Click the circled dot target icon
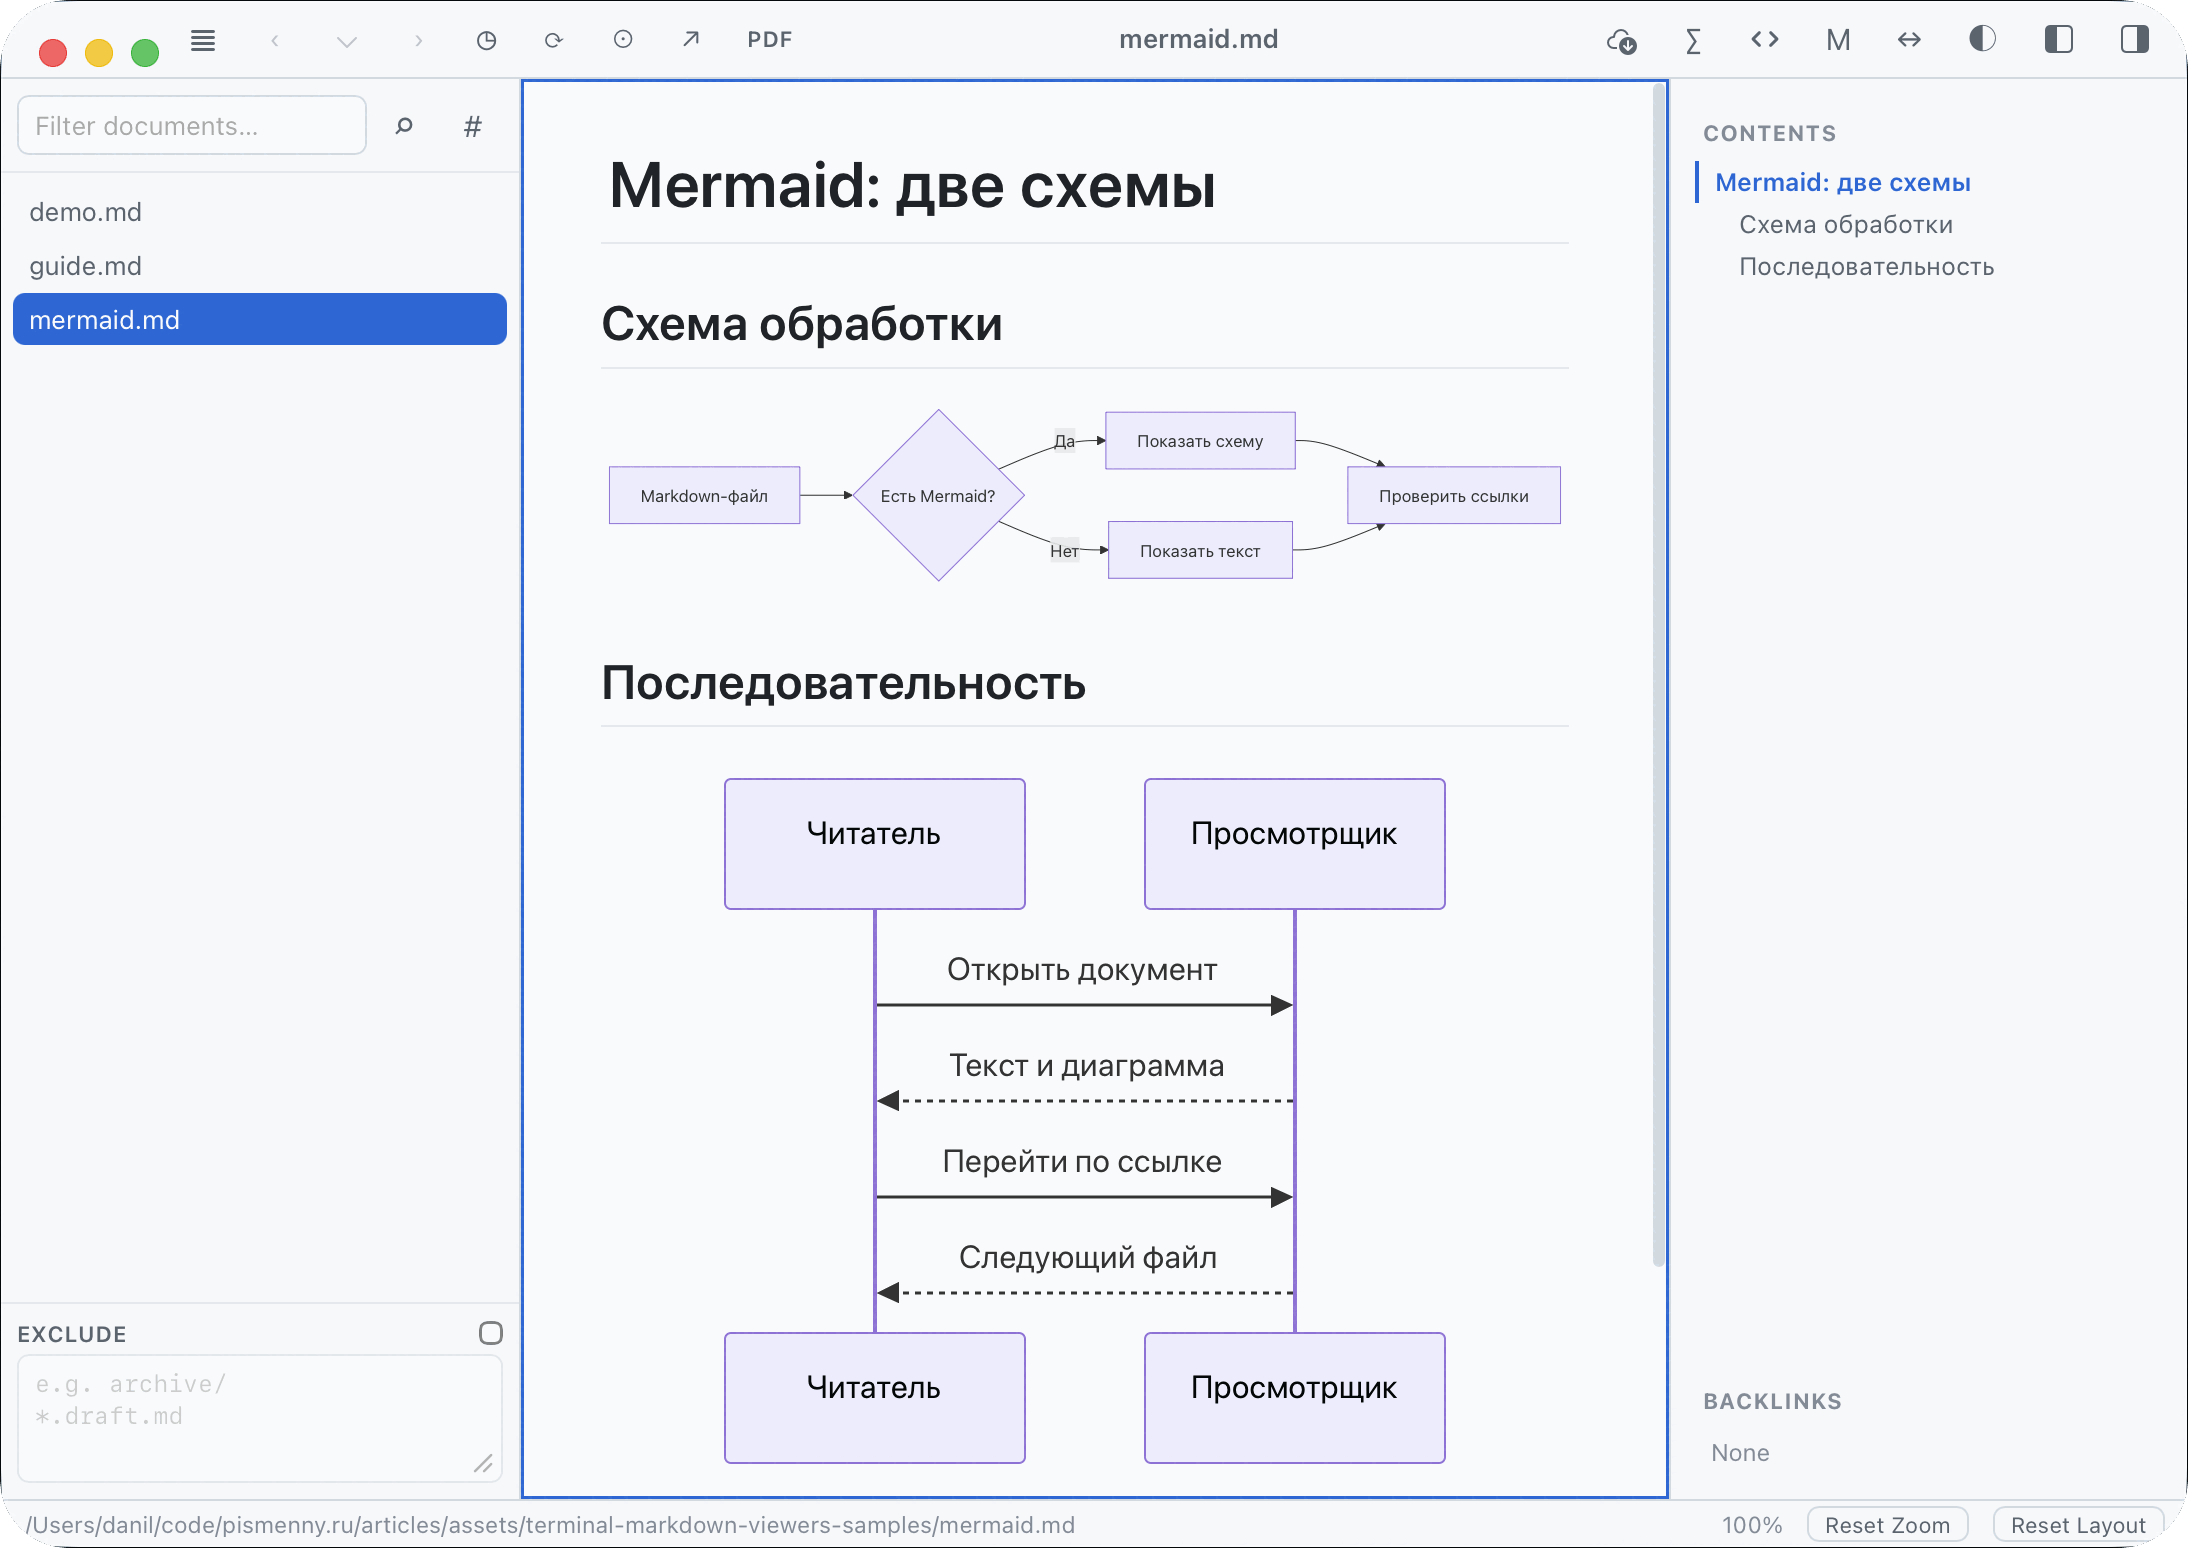The width and height of the screenshot is (2188, 1548). coord(623,39)
